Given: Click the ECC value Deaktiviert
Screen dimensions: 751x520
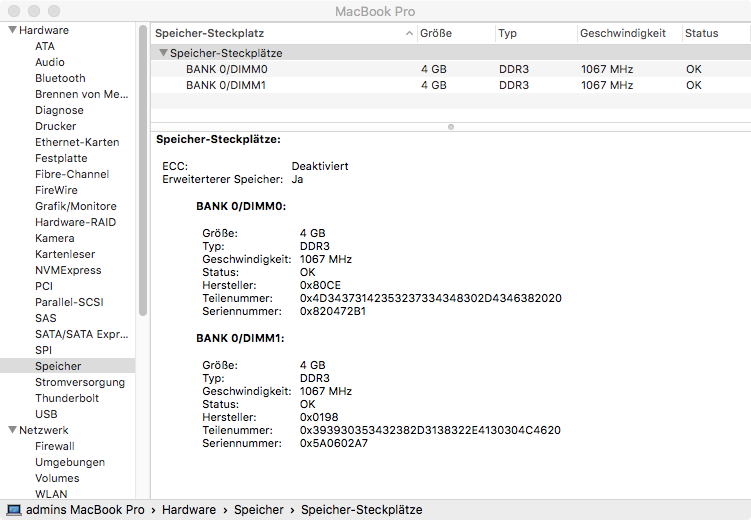Looking at the screenshot, I should coord(320,166).
